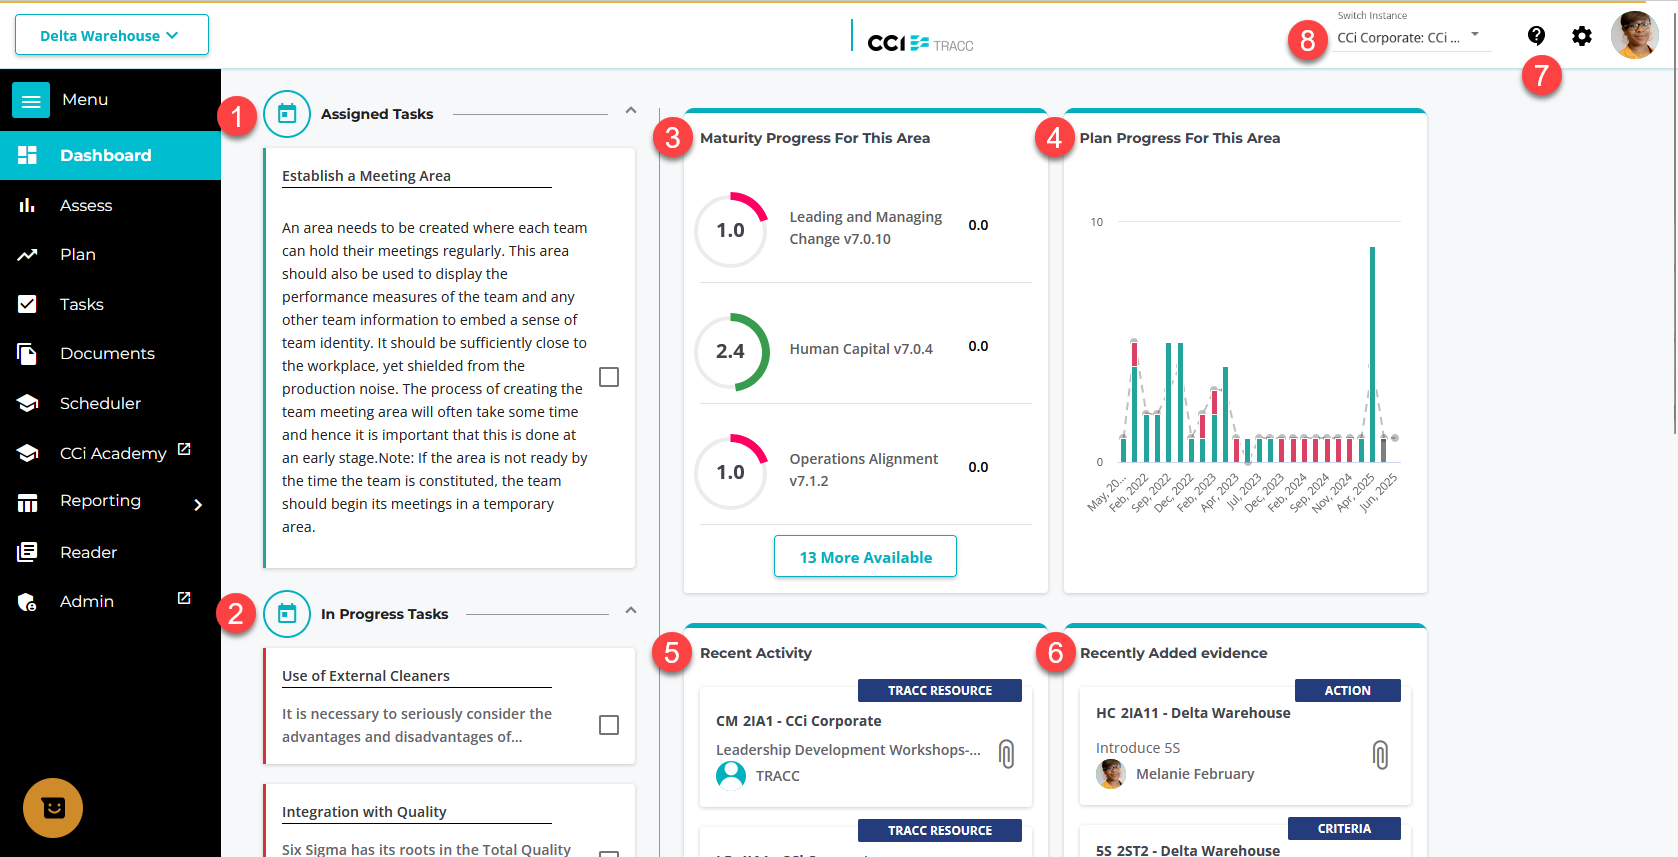Image resolution: width=1678 pixels, height=857 pixels.
Task: Click the 13 More Available button
Action: click(866, 557)
